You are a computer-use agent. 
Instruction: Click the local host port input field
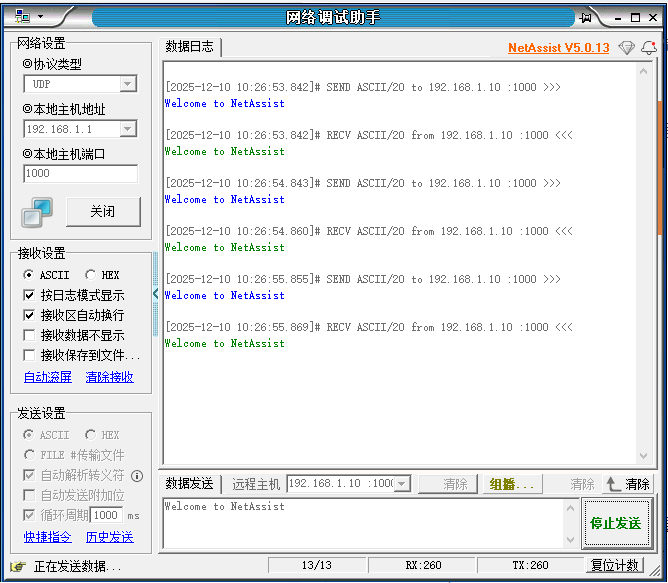point(81,173)
